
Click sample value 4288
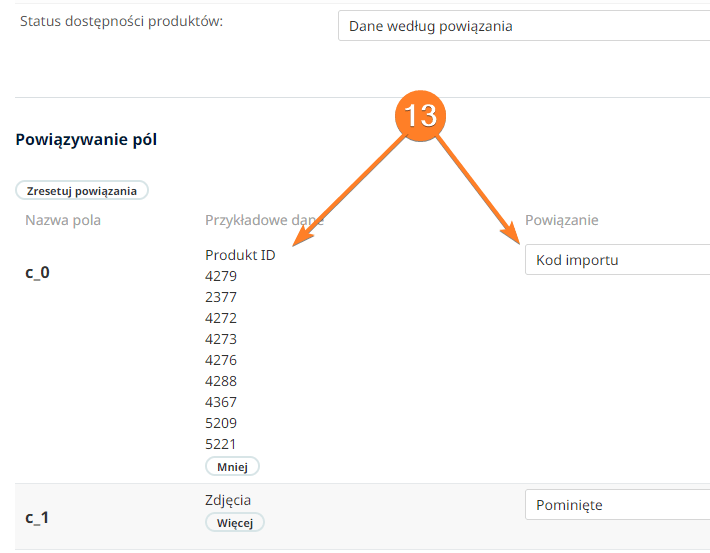[221, 381]
